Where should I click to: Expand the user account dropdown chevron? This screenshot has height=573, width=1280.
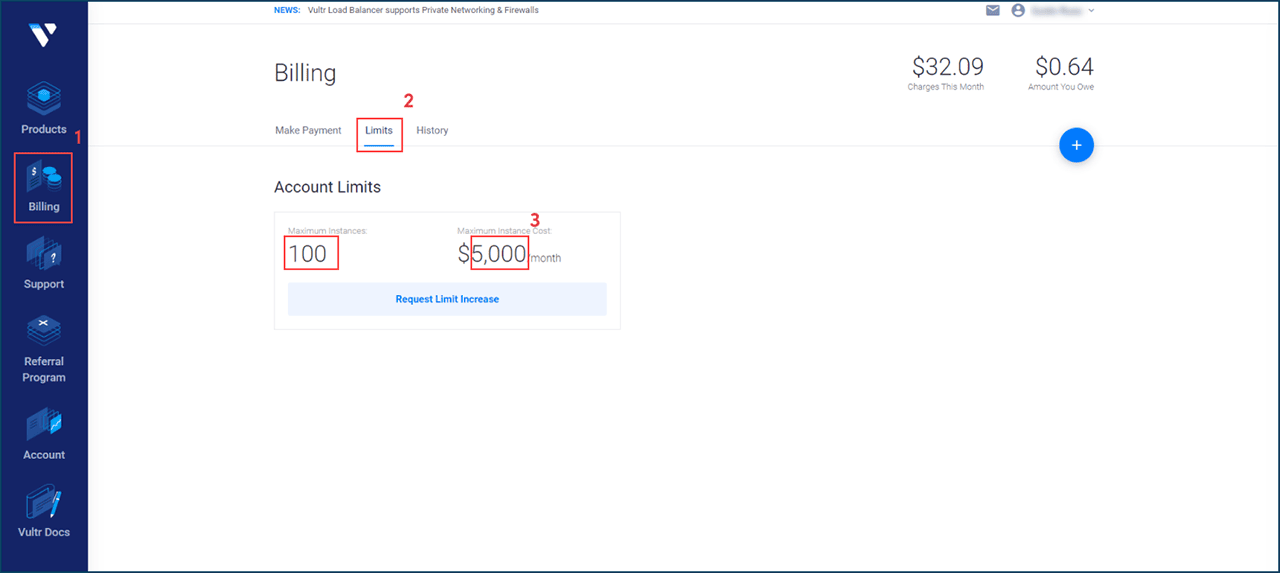pyautogui.click(x=1091, y=11)
